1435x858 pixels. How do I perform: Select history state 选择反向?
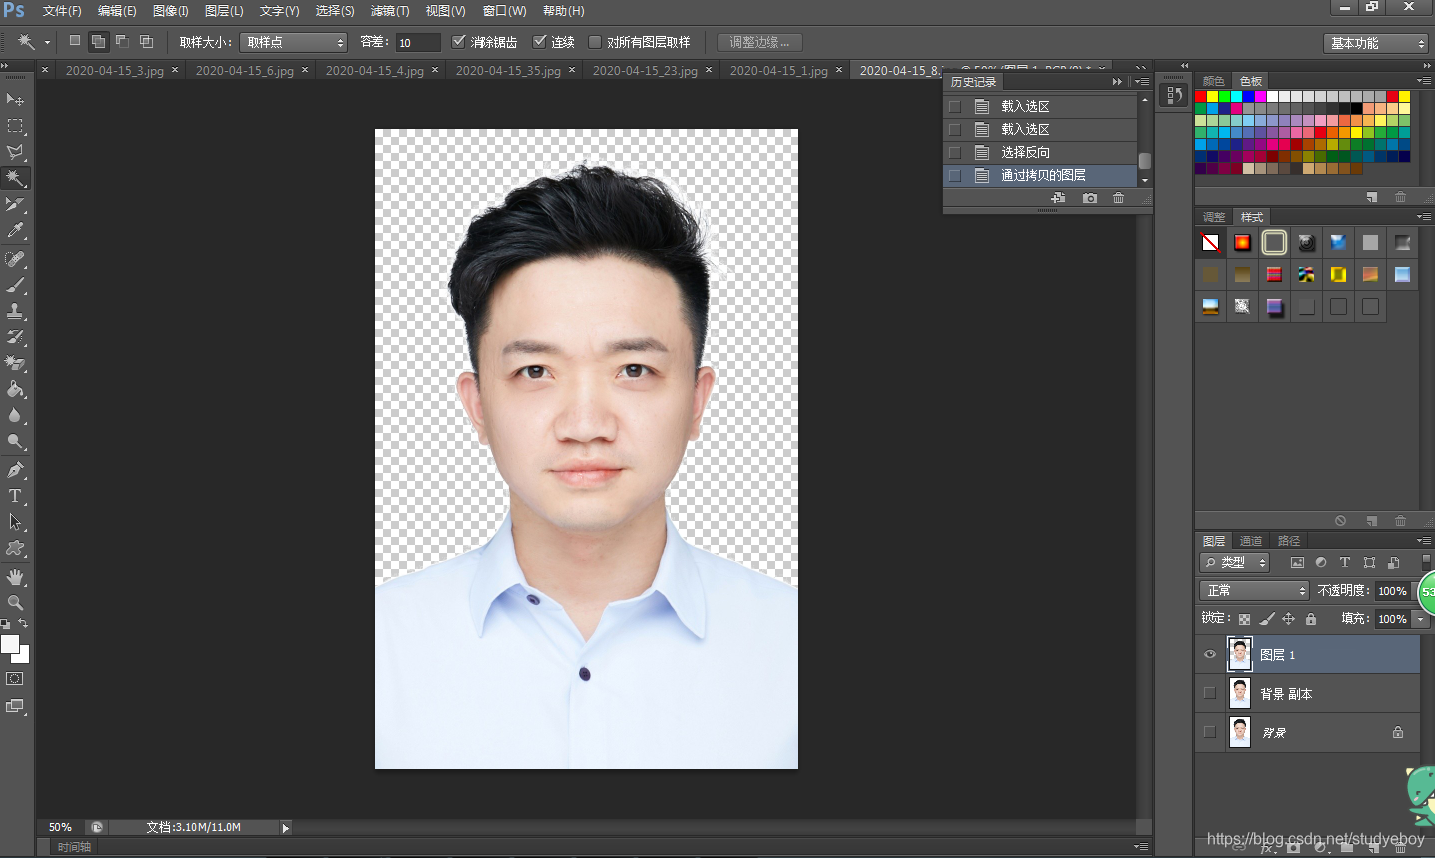[1040, 152]
